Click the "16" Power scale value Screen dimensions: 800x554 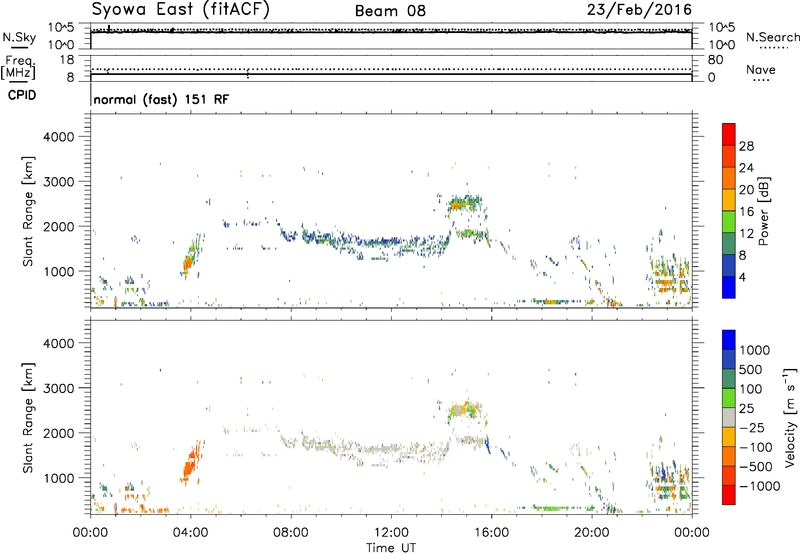(746, 212)
